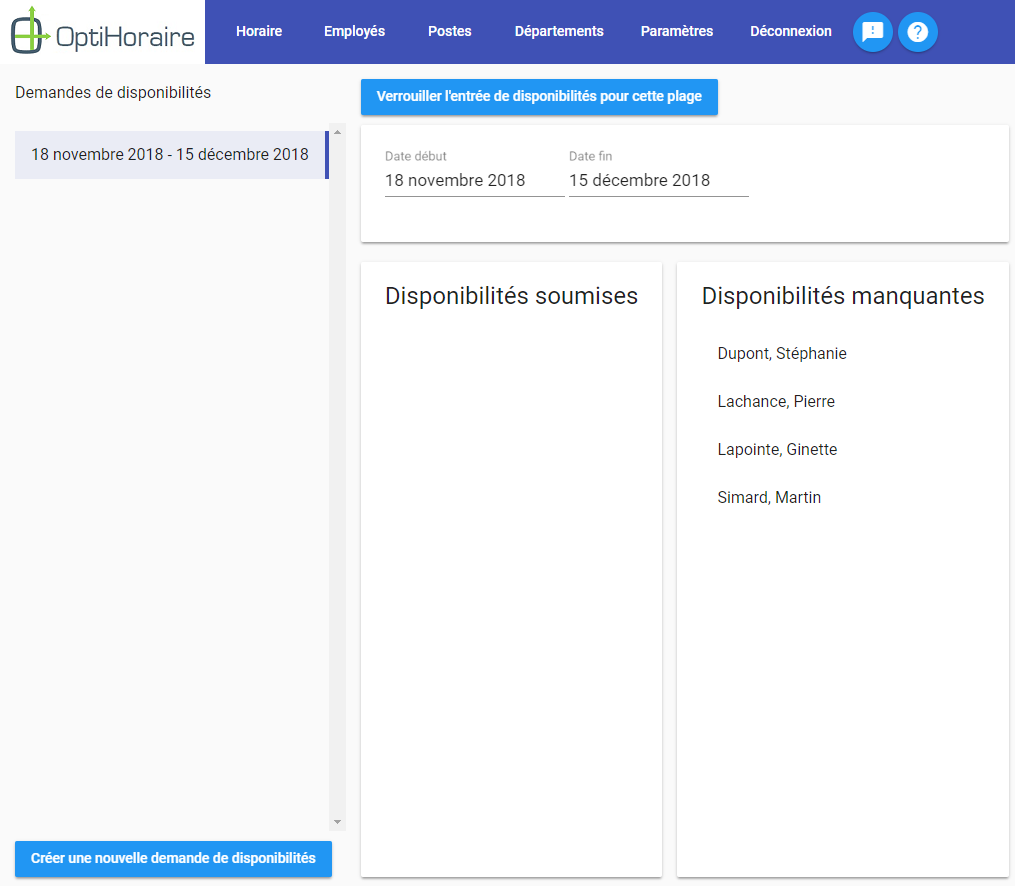Open the Horaire menu

coord(259,31)
